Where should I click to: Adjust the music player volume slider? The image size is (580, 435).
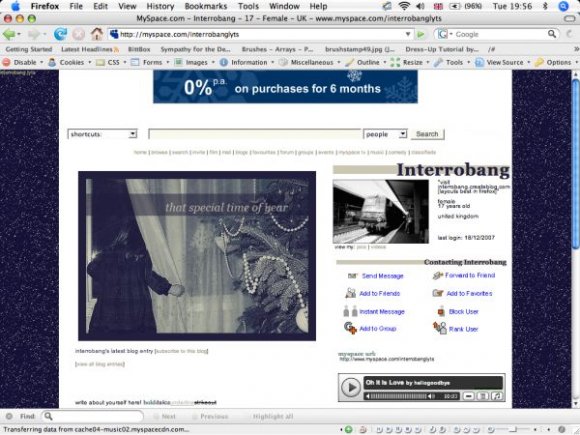tap(399, 396)
